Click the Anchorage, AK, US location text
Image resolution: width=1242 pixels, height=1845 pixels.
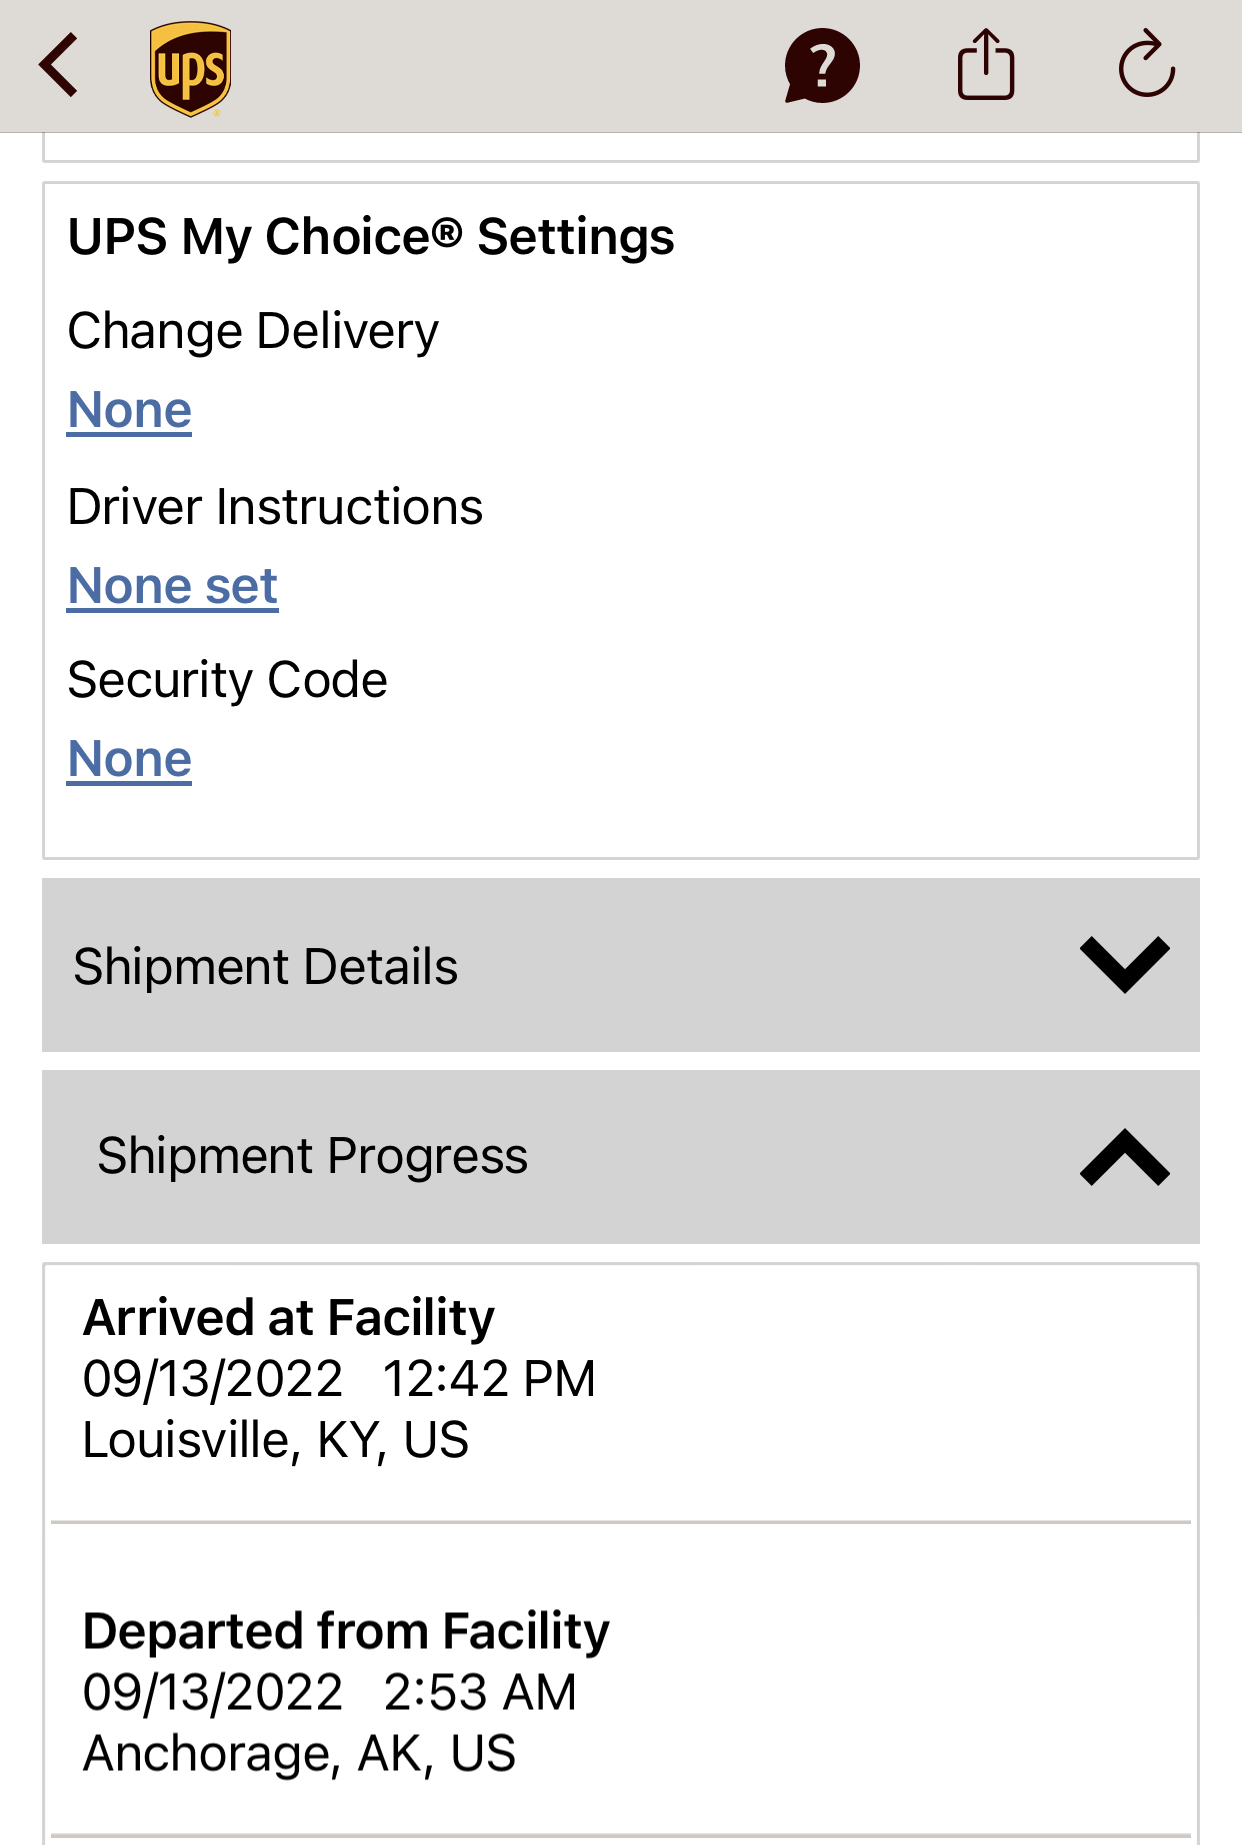click(299, 1753)
